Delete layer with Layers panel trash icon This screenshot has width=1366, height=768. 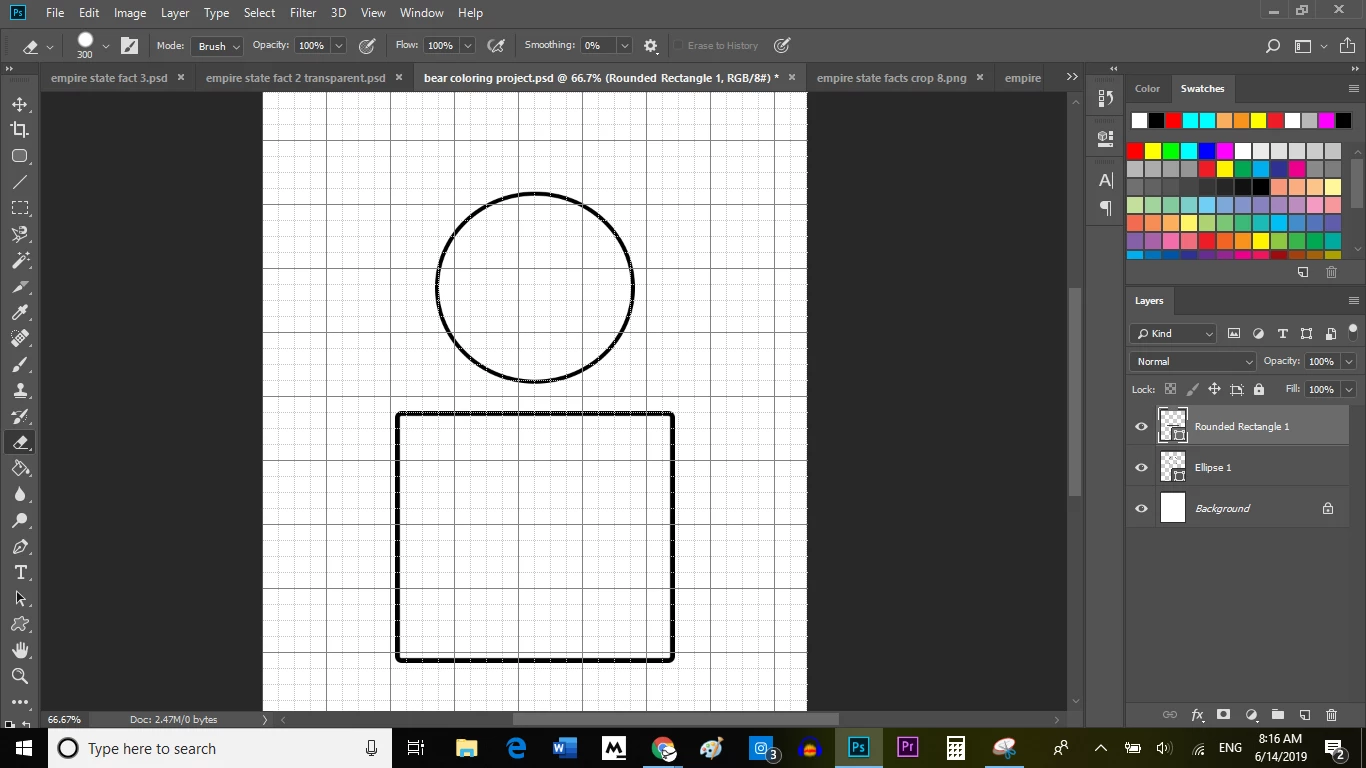[1331, 715]
